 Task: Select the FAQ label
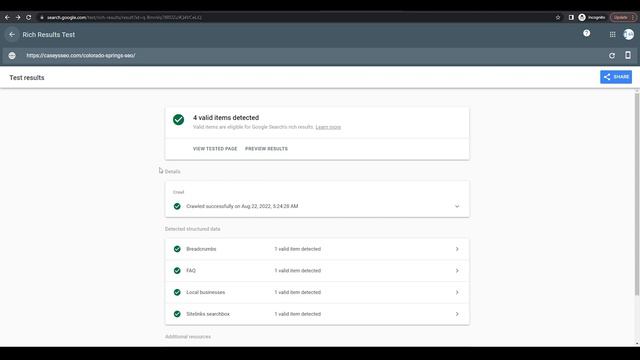191,271
